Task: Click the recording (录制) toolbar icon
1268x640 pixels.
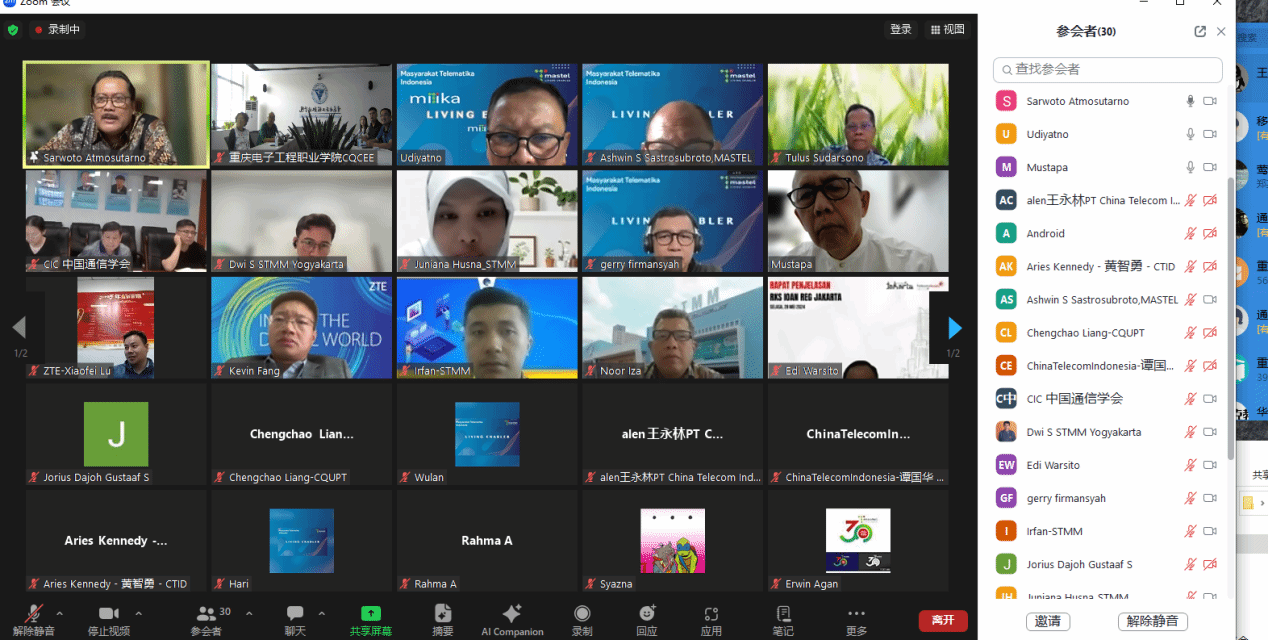Action: [x=582, y=613]
